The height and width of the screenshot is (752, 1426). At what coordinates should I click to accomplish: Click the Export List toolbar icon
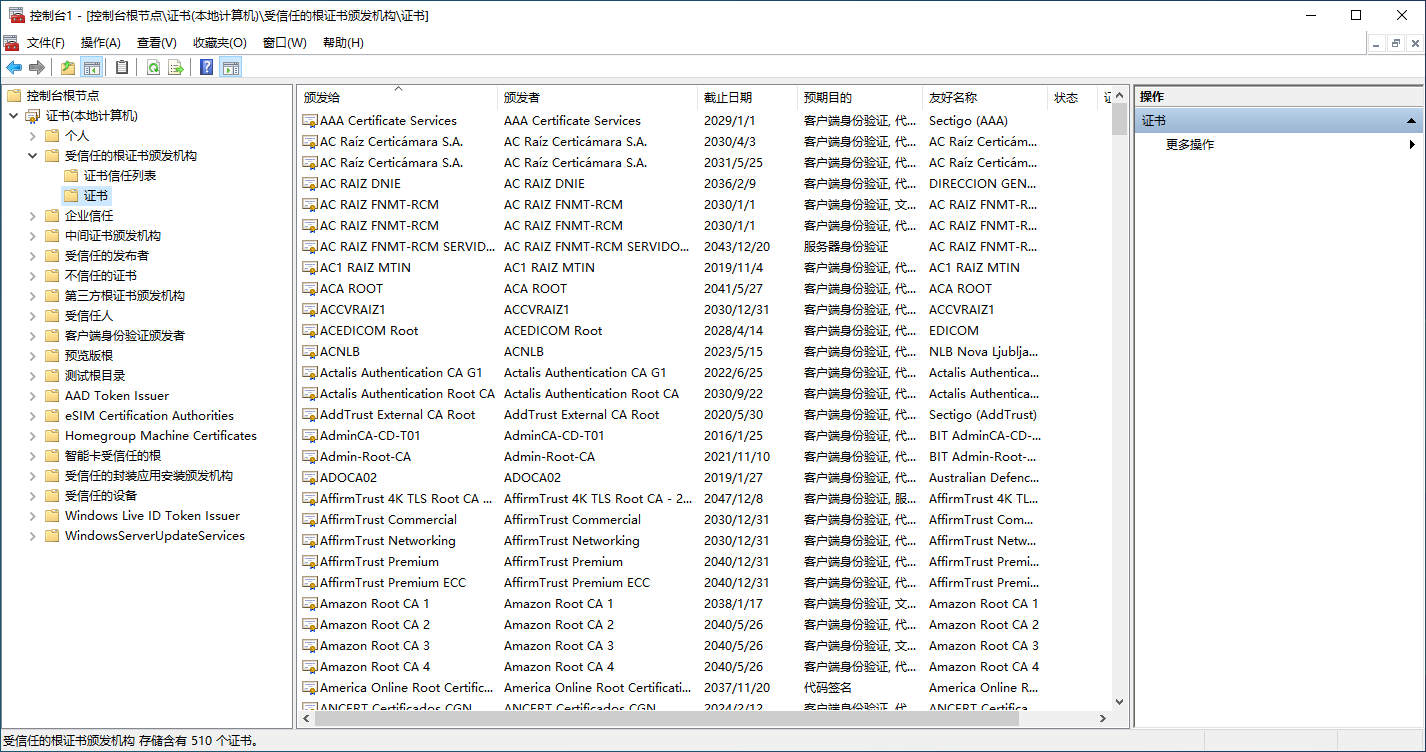[x=176, y=67]
